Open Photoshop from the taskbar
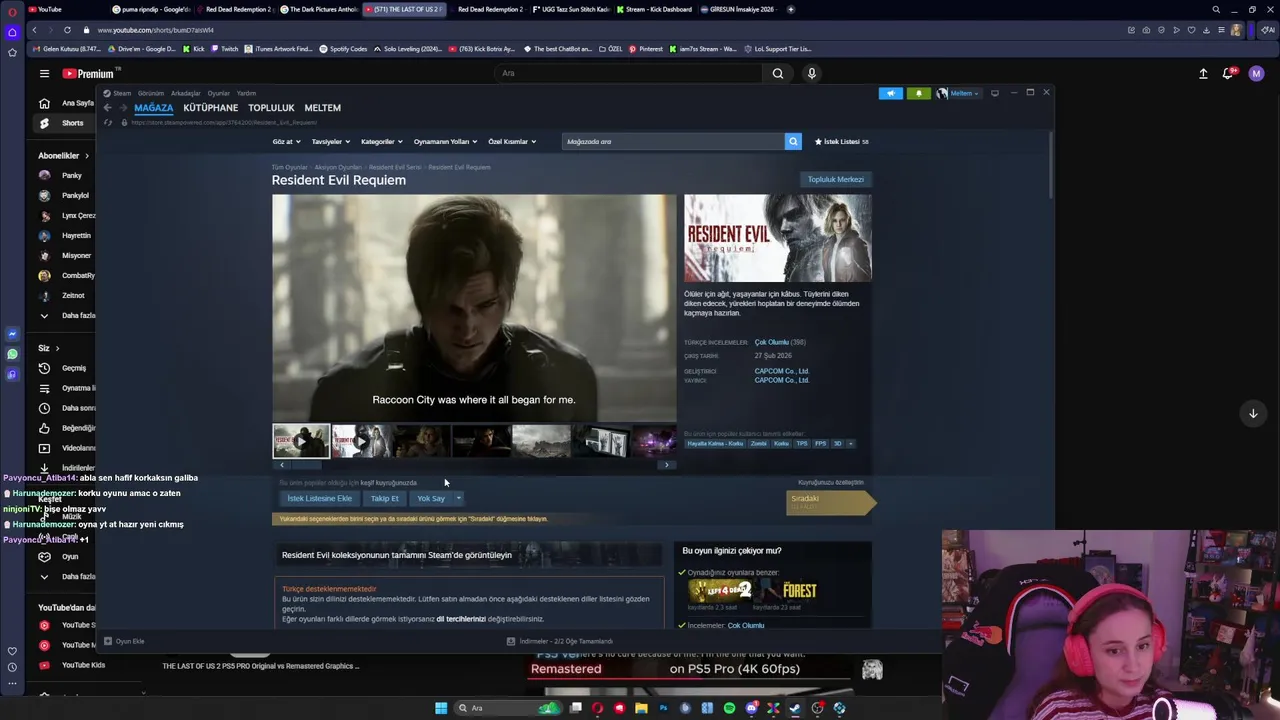Screen dimensions: 1280x720 click(663, 708)
